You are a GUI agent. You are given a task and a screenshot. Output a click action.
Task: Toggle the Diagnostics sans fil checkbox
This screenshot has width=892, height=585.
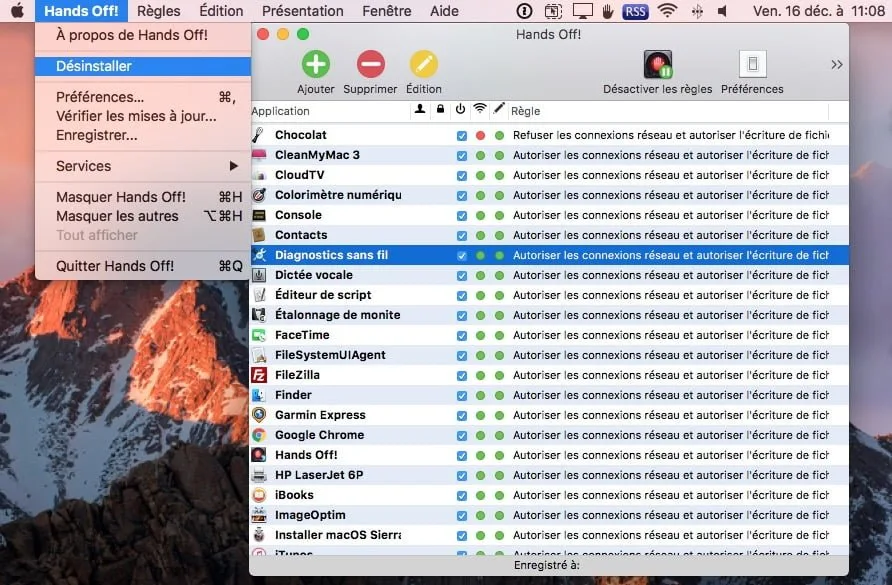(x=461, y=256)
